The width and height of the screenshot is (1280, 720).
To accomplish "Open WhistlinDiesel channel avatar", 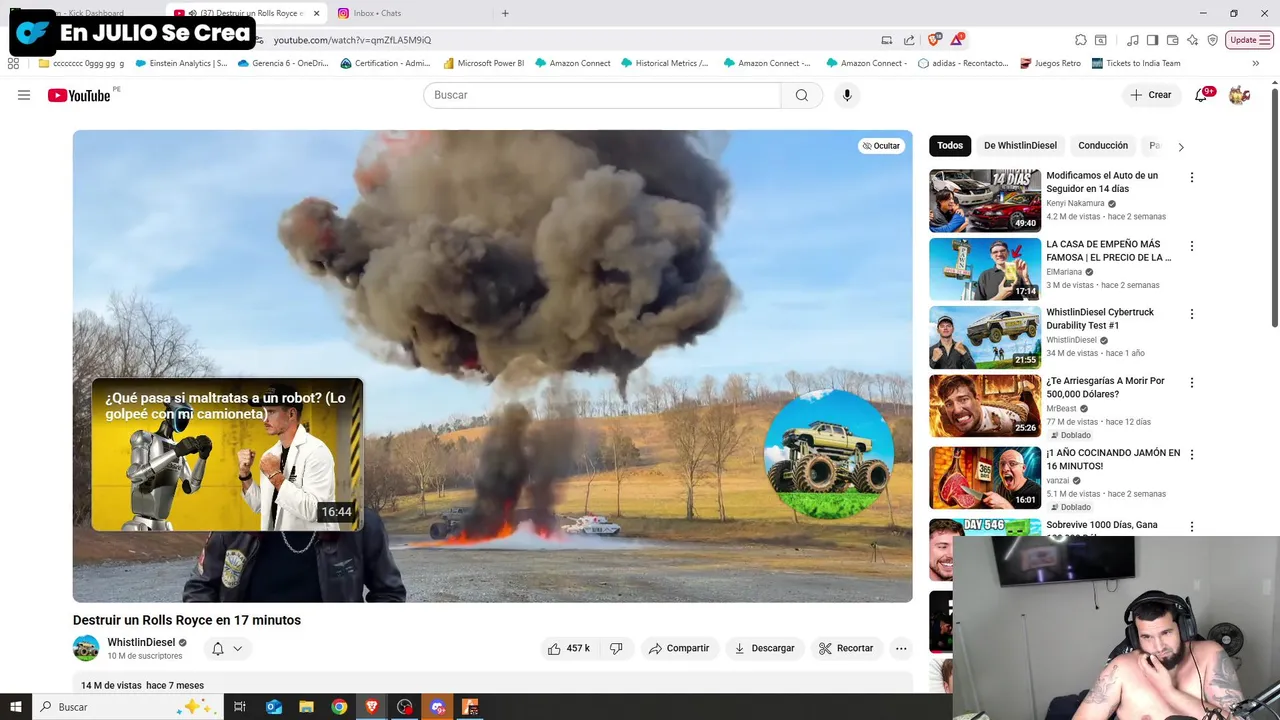I will 86,648.
